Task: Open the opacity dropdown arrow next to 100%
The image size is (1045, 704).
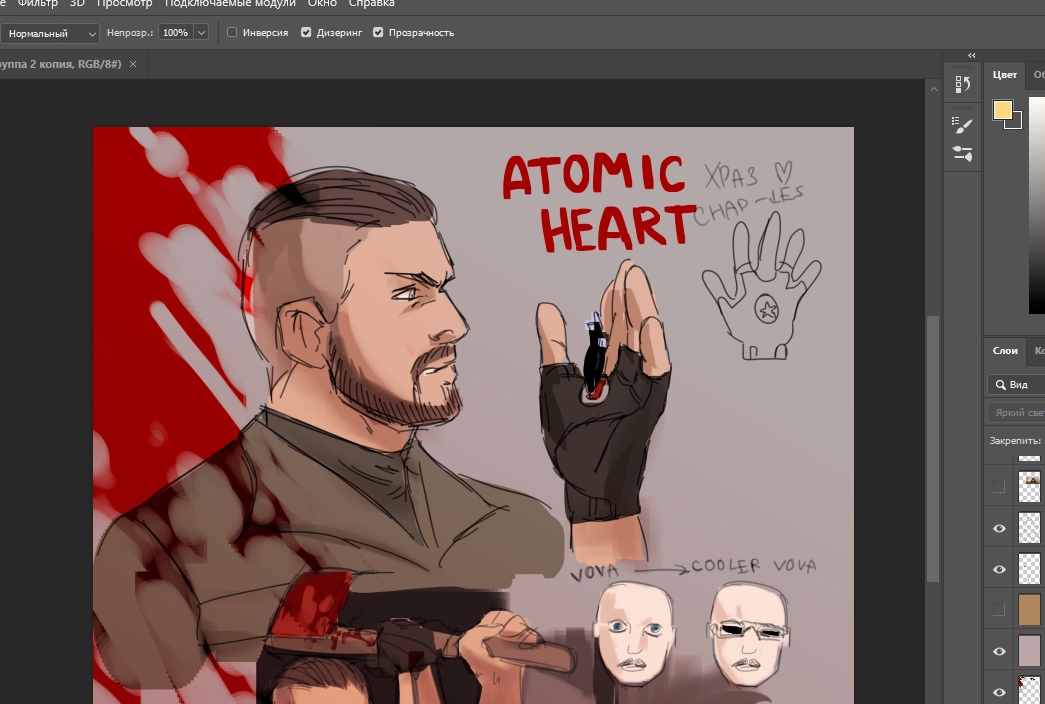Action: point(201,33)
